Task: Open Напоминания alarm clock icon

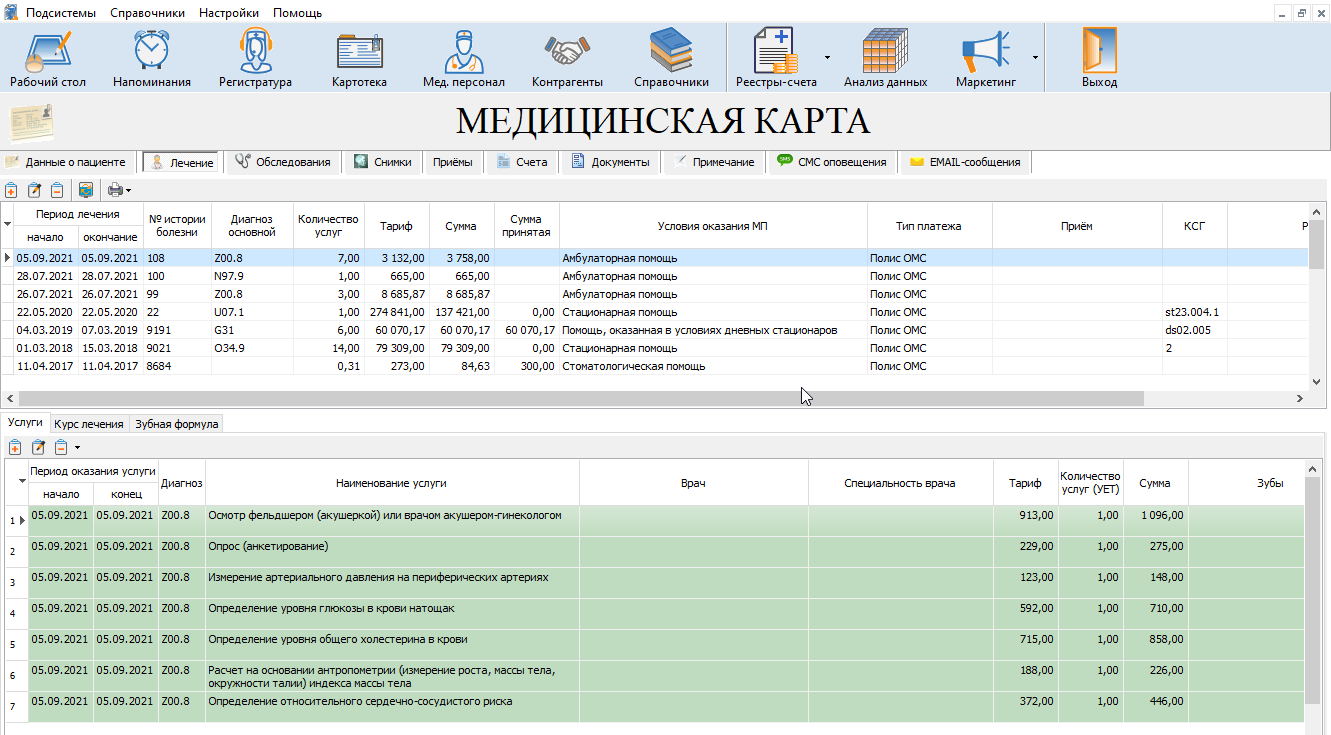Action: [151, 58]
